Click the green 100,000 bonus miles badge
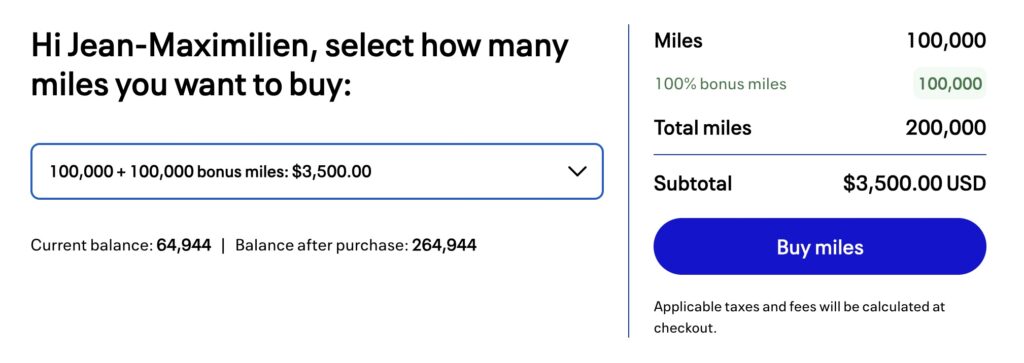1024x363 pixels. [x=950, y=84]
